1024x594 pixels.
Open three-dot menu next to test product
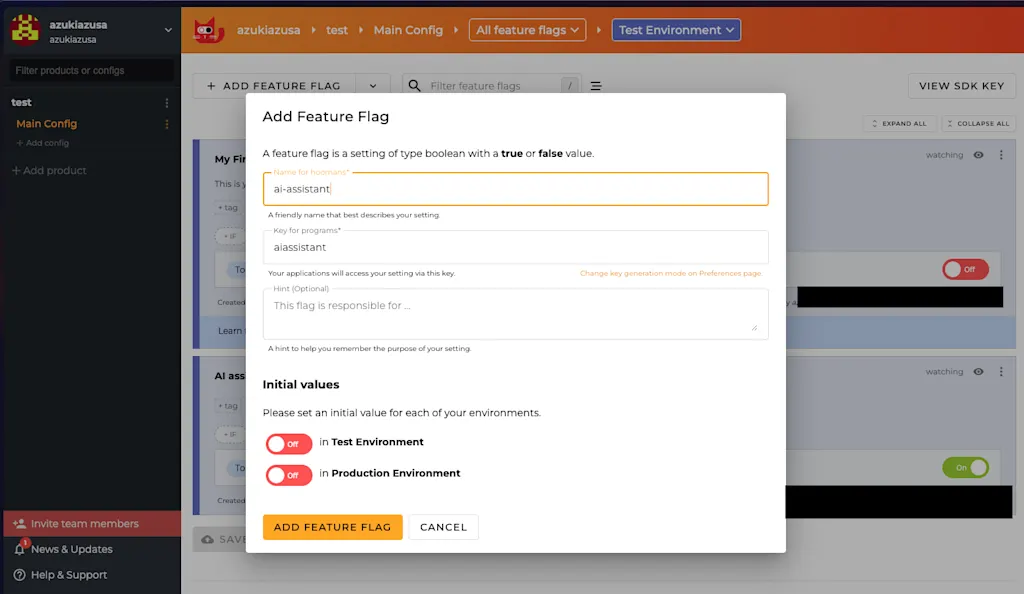click(x=167, y=102)
